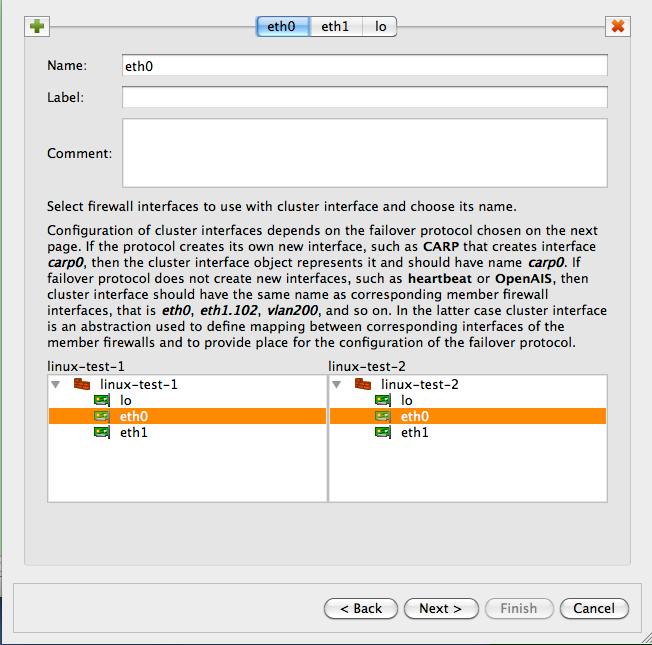Select the linux-test-2 root tree row
Viewport: 652px width, 645px height.
pos(468,384)
